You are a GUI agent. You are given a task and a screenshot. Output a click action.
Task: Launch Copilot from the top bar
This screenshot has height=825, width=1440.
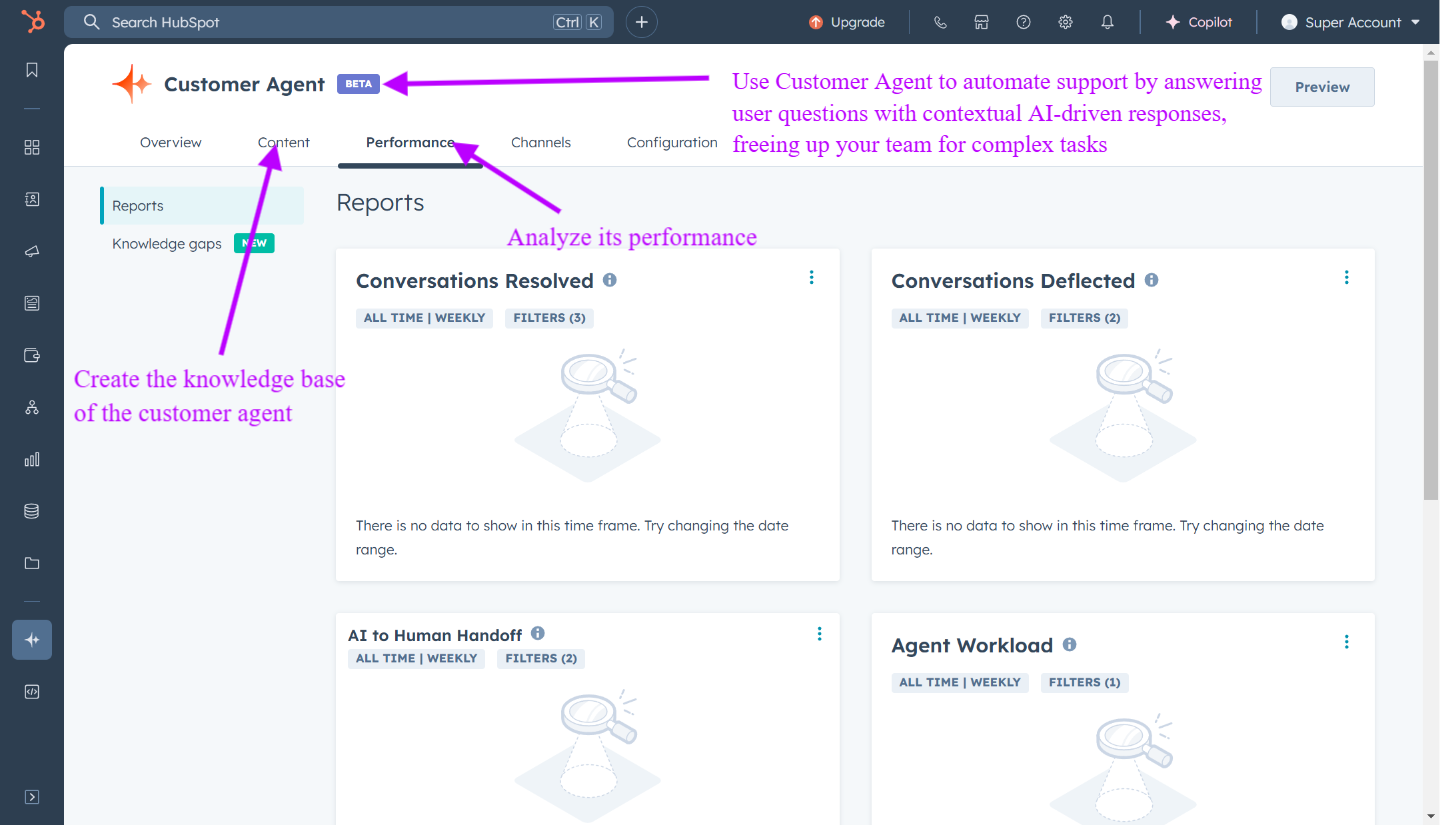click(x=1198, y=21)
